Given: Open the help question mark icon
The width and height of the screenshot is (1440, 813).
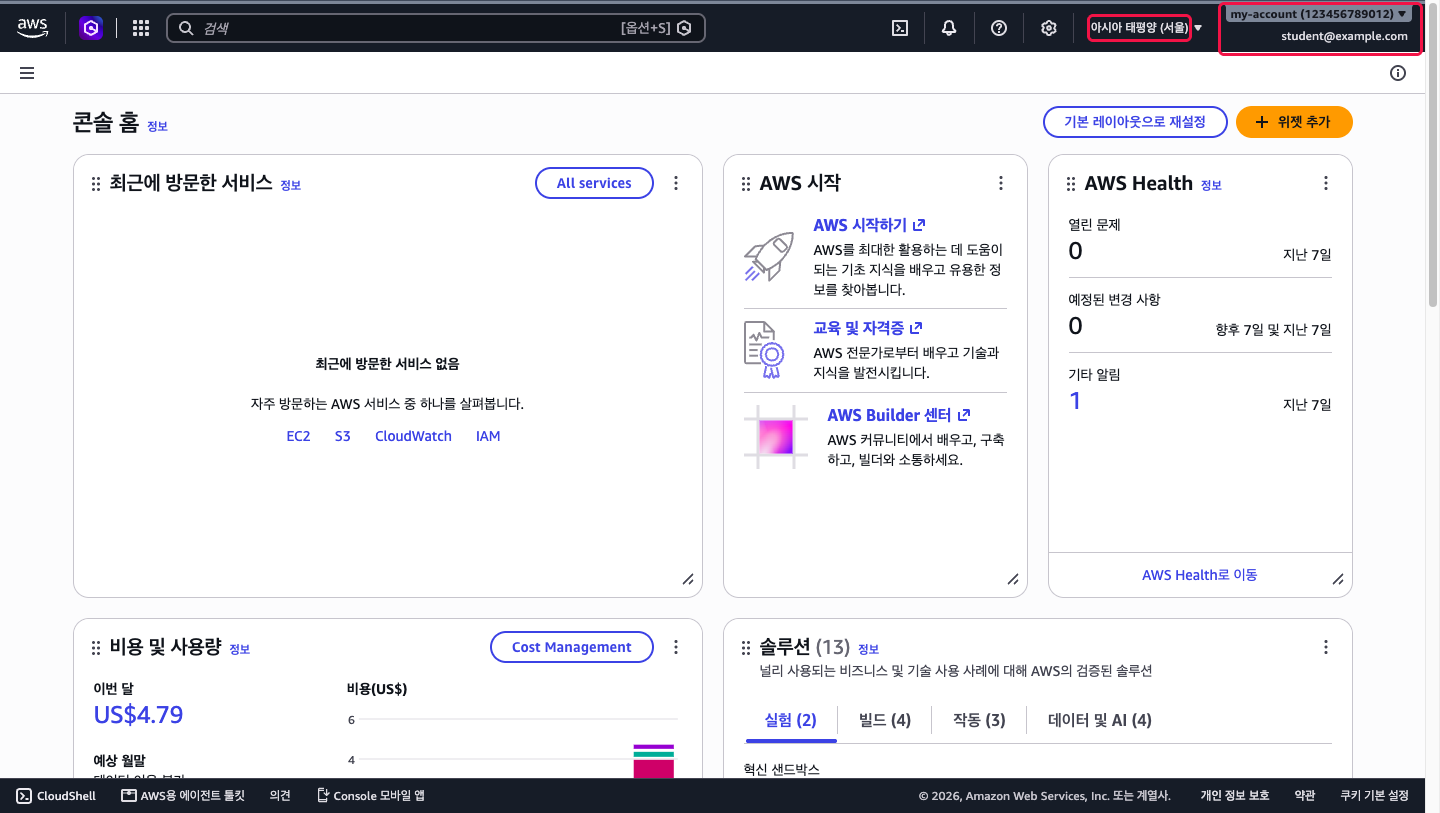Looking at the screenshot, I should 999,28.
